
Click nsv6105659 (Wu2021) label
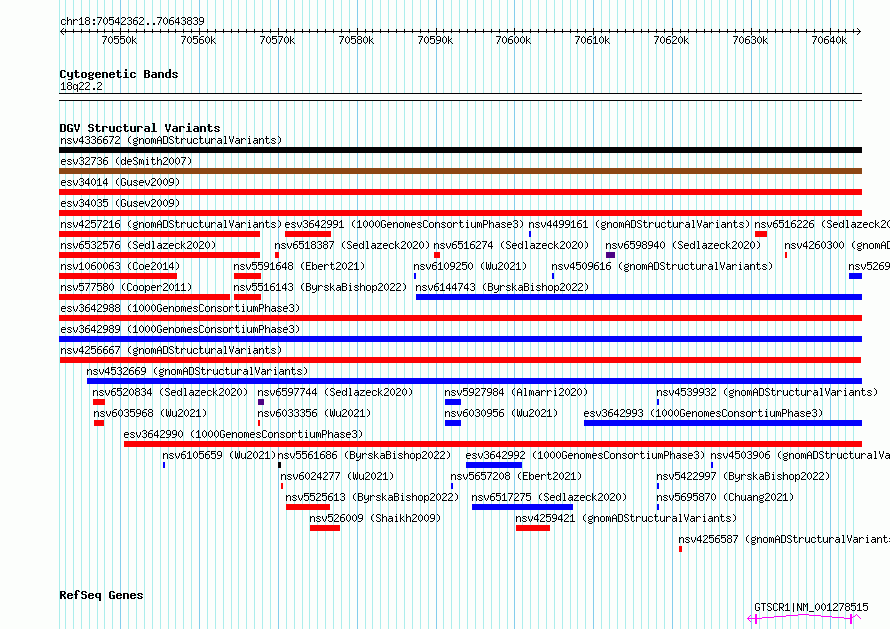click(x=219, y=455)
